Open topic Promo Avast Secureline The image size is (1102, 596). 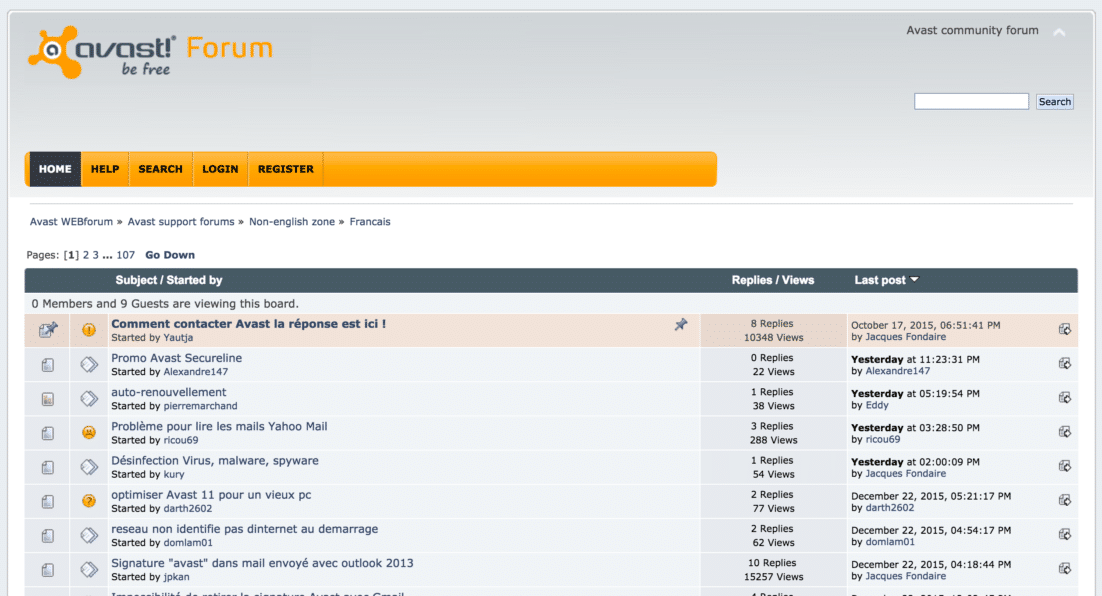pos(176,358)
